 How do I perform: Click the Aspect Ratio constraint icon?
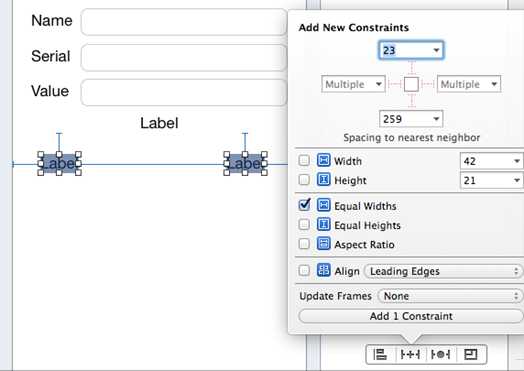(323, 244)
